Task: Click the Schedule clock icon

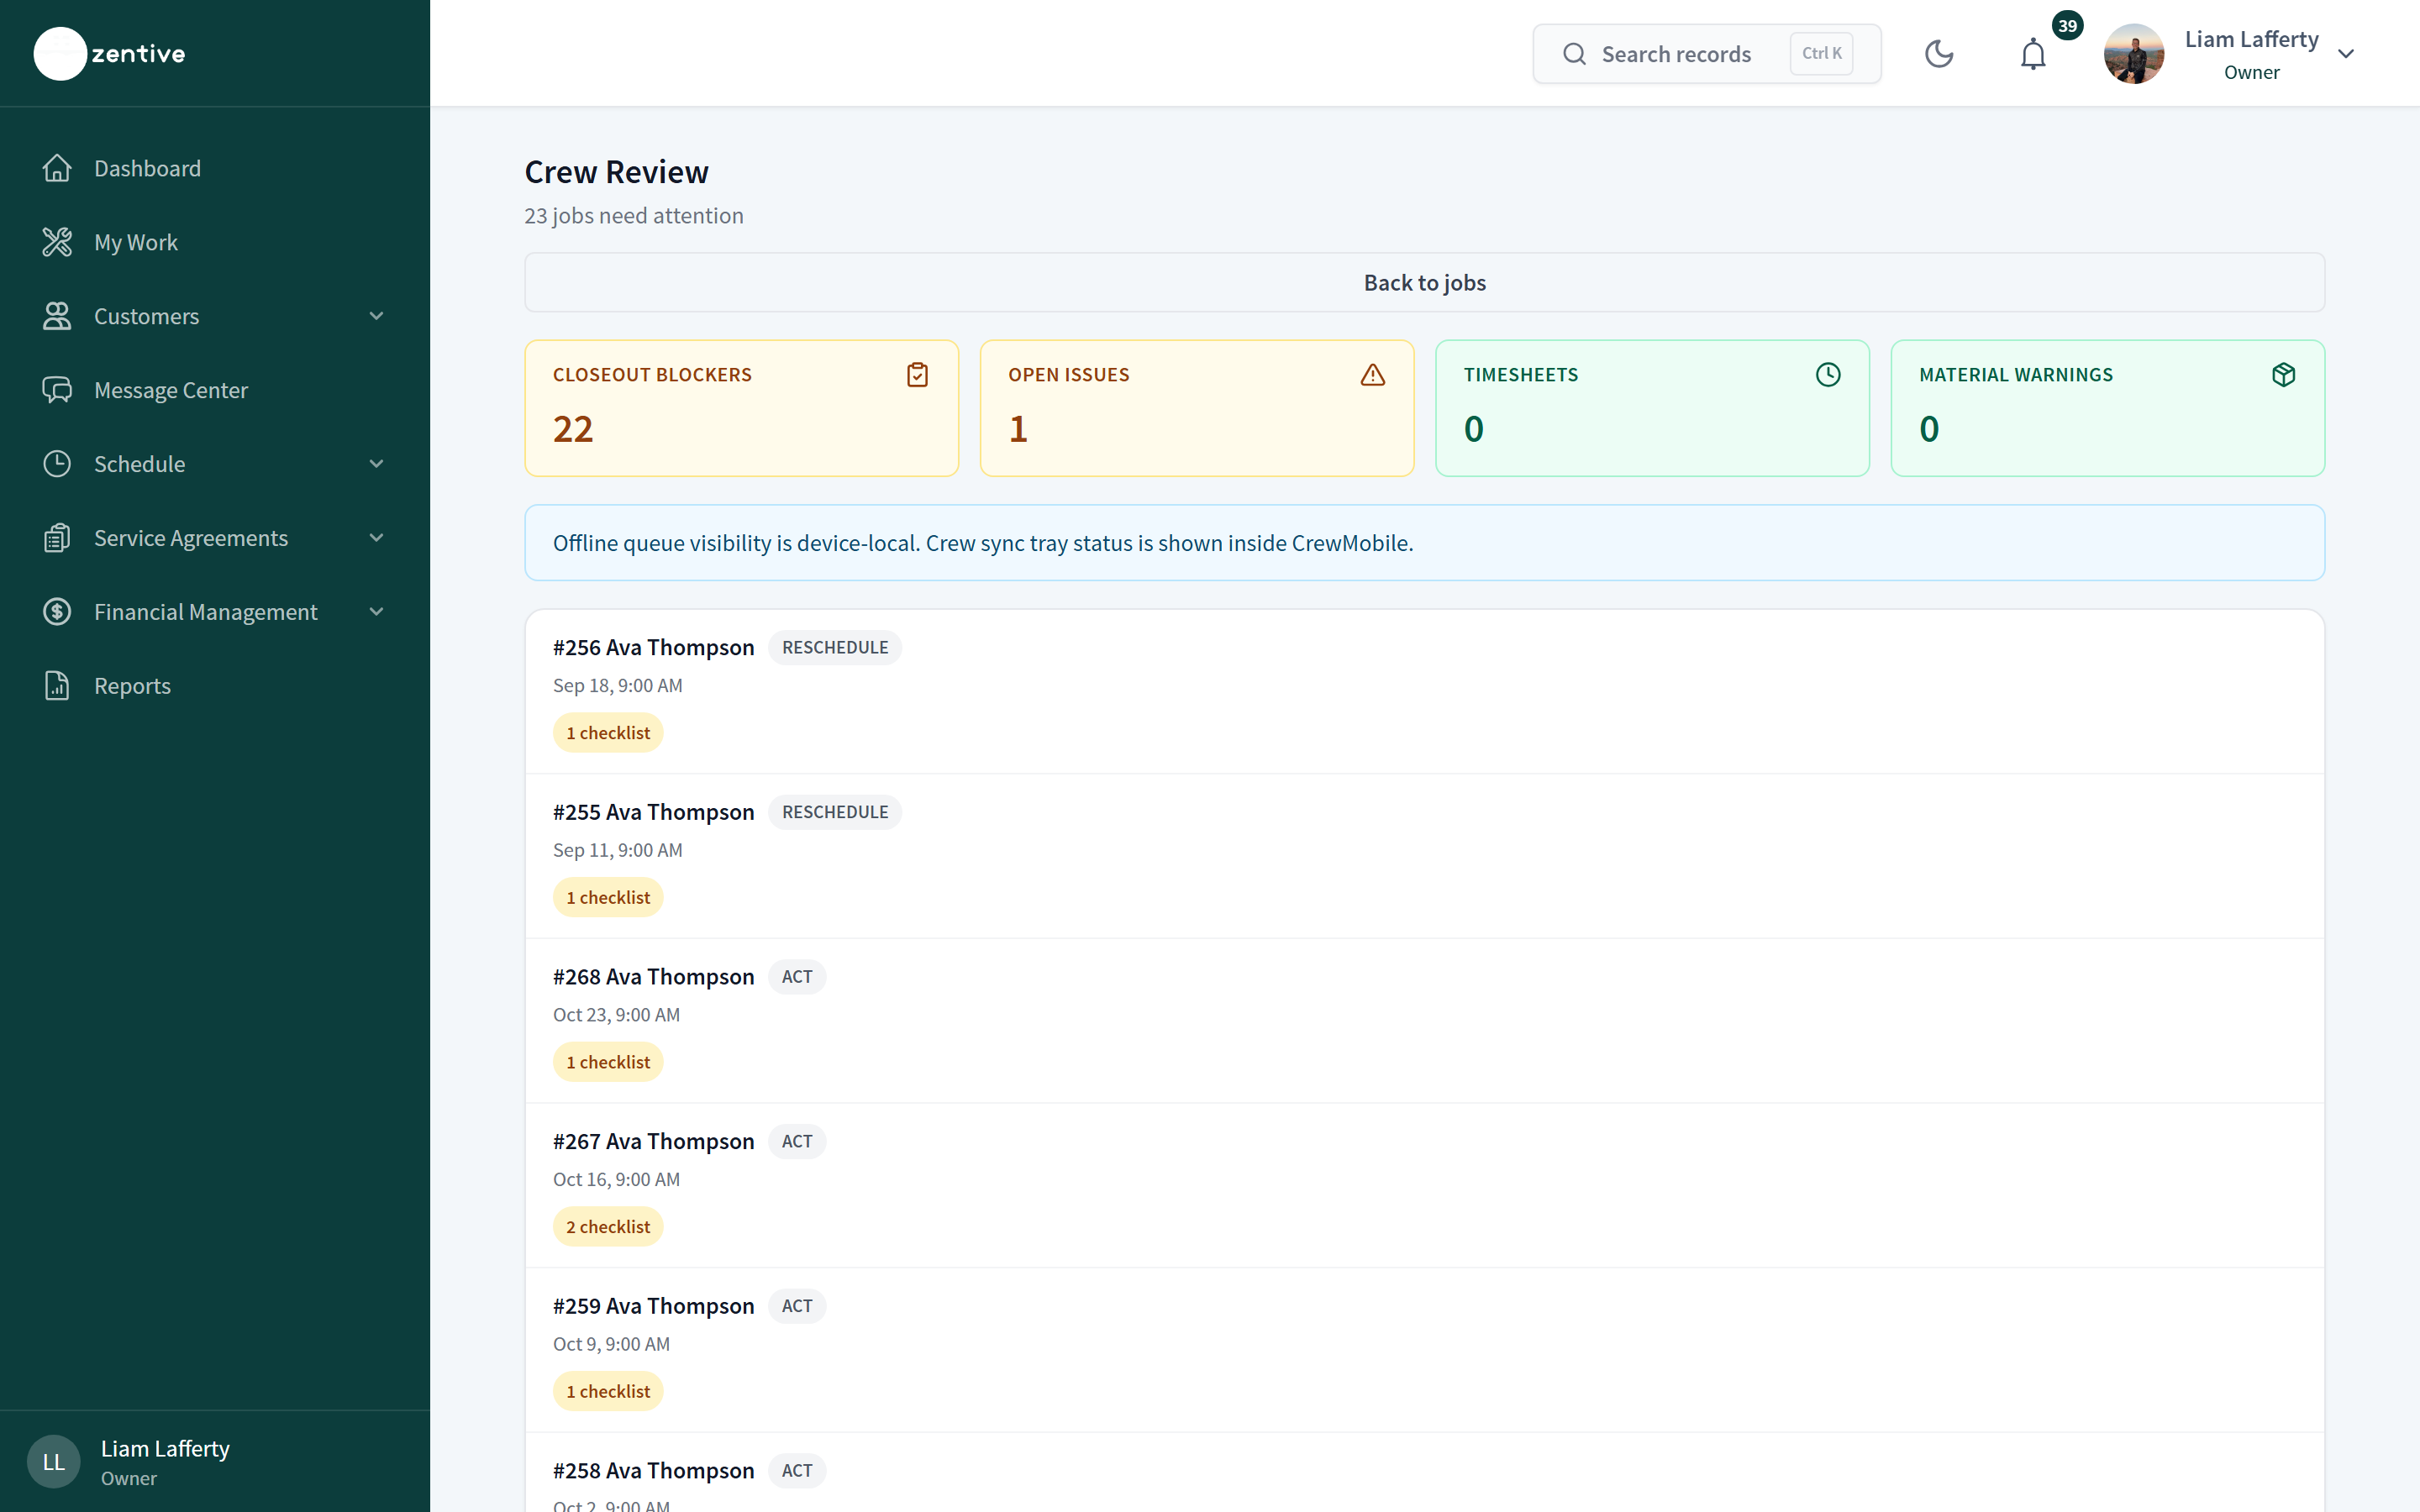Action: point(57,464)
